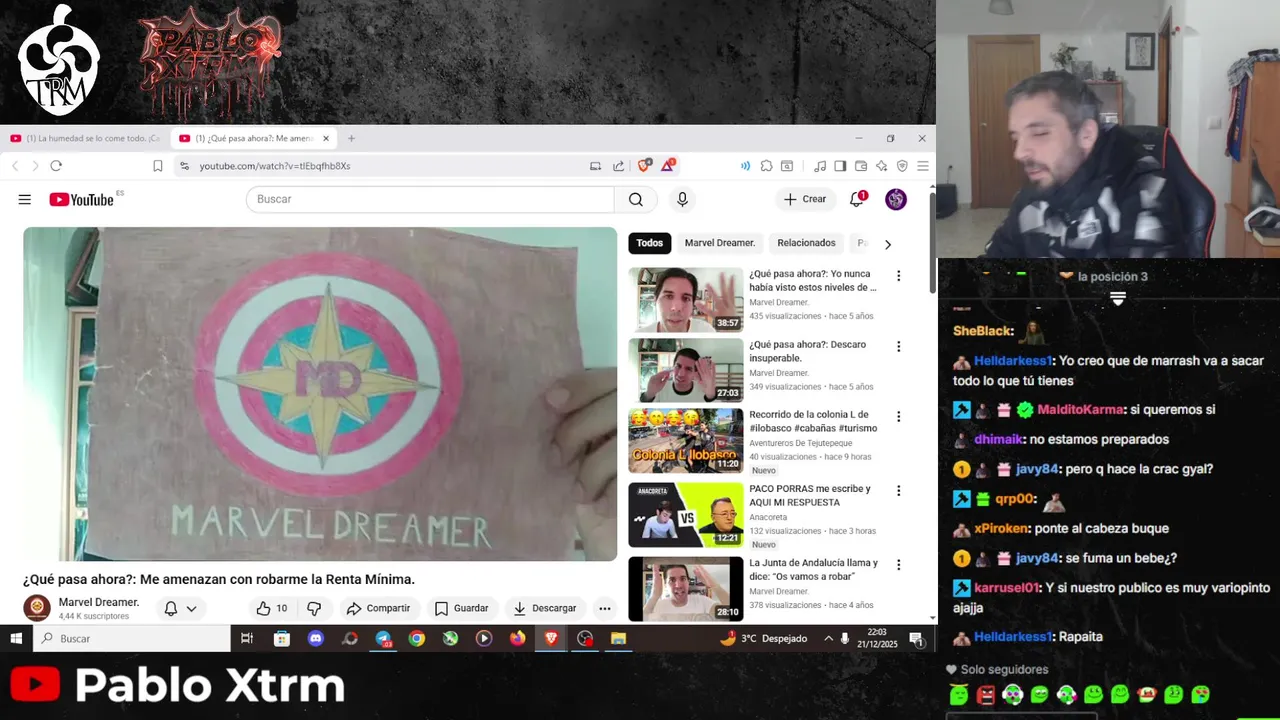
Task: Open the browser main menu icon
Action: [x=922, y=166]
